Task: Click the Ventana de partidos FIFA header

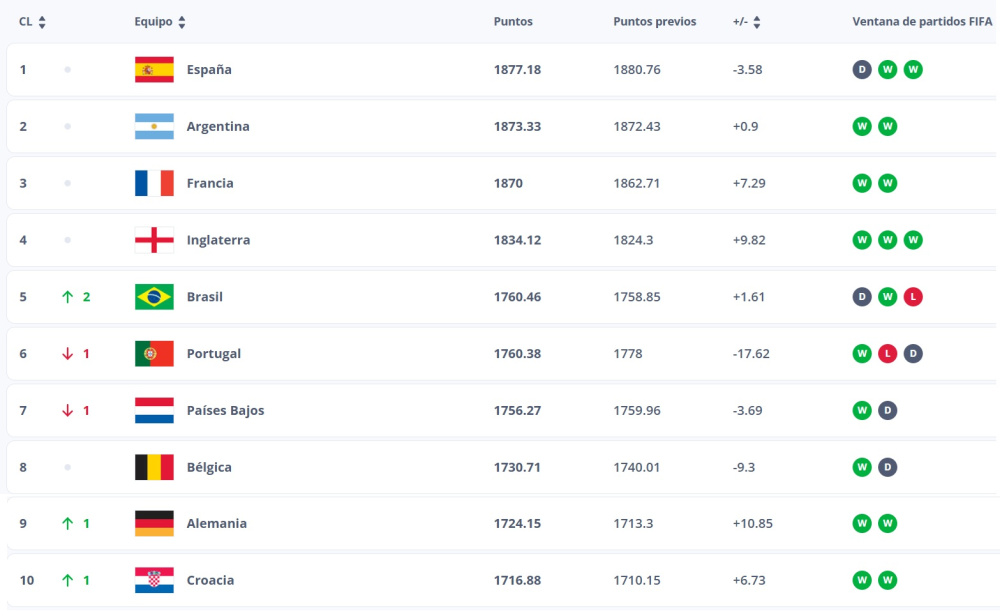Action: coord(923,22)
